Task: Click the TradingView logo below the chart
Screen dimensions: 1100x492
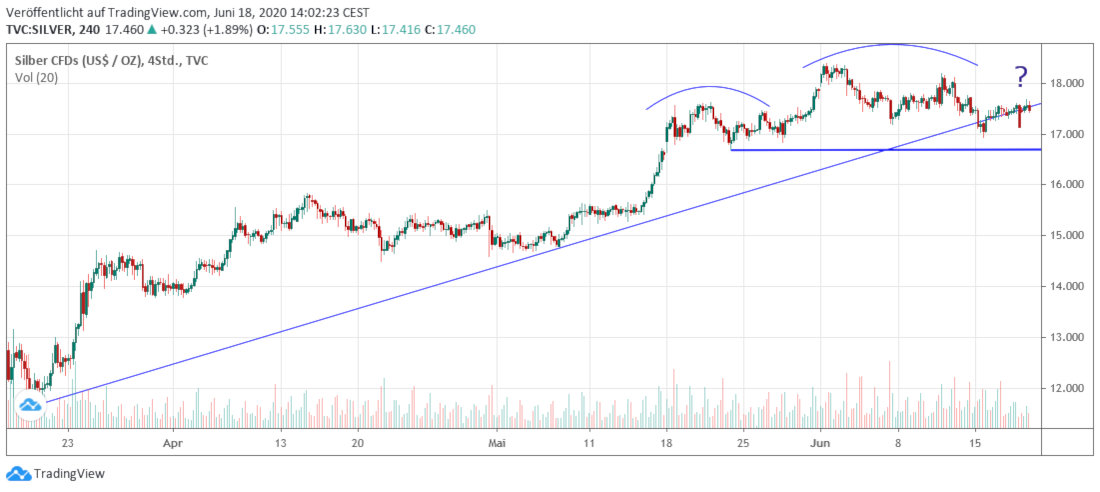Action: tap(56, 474)
